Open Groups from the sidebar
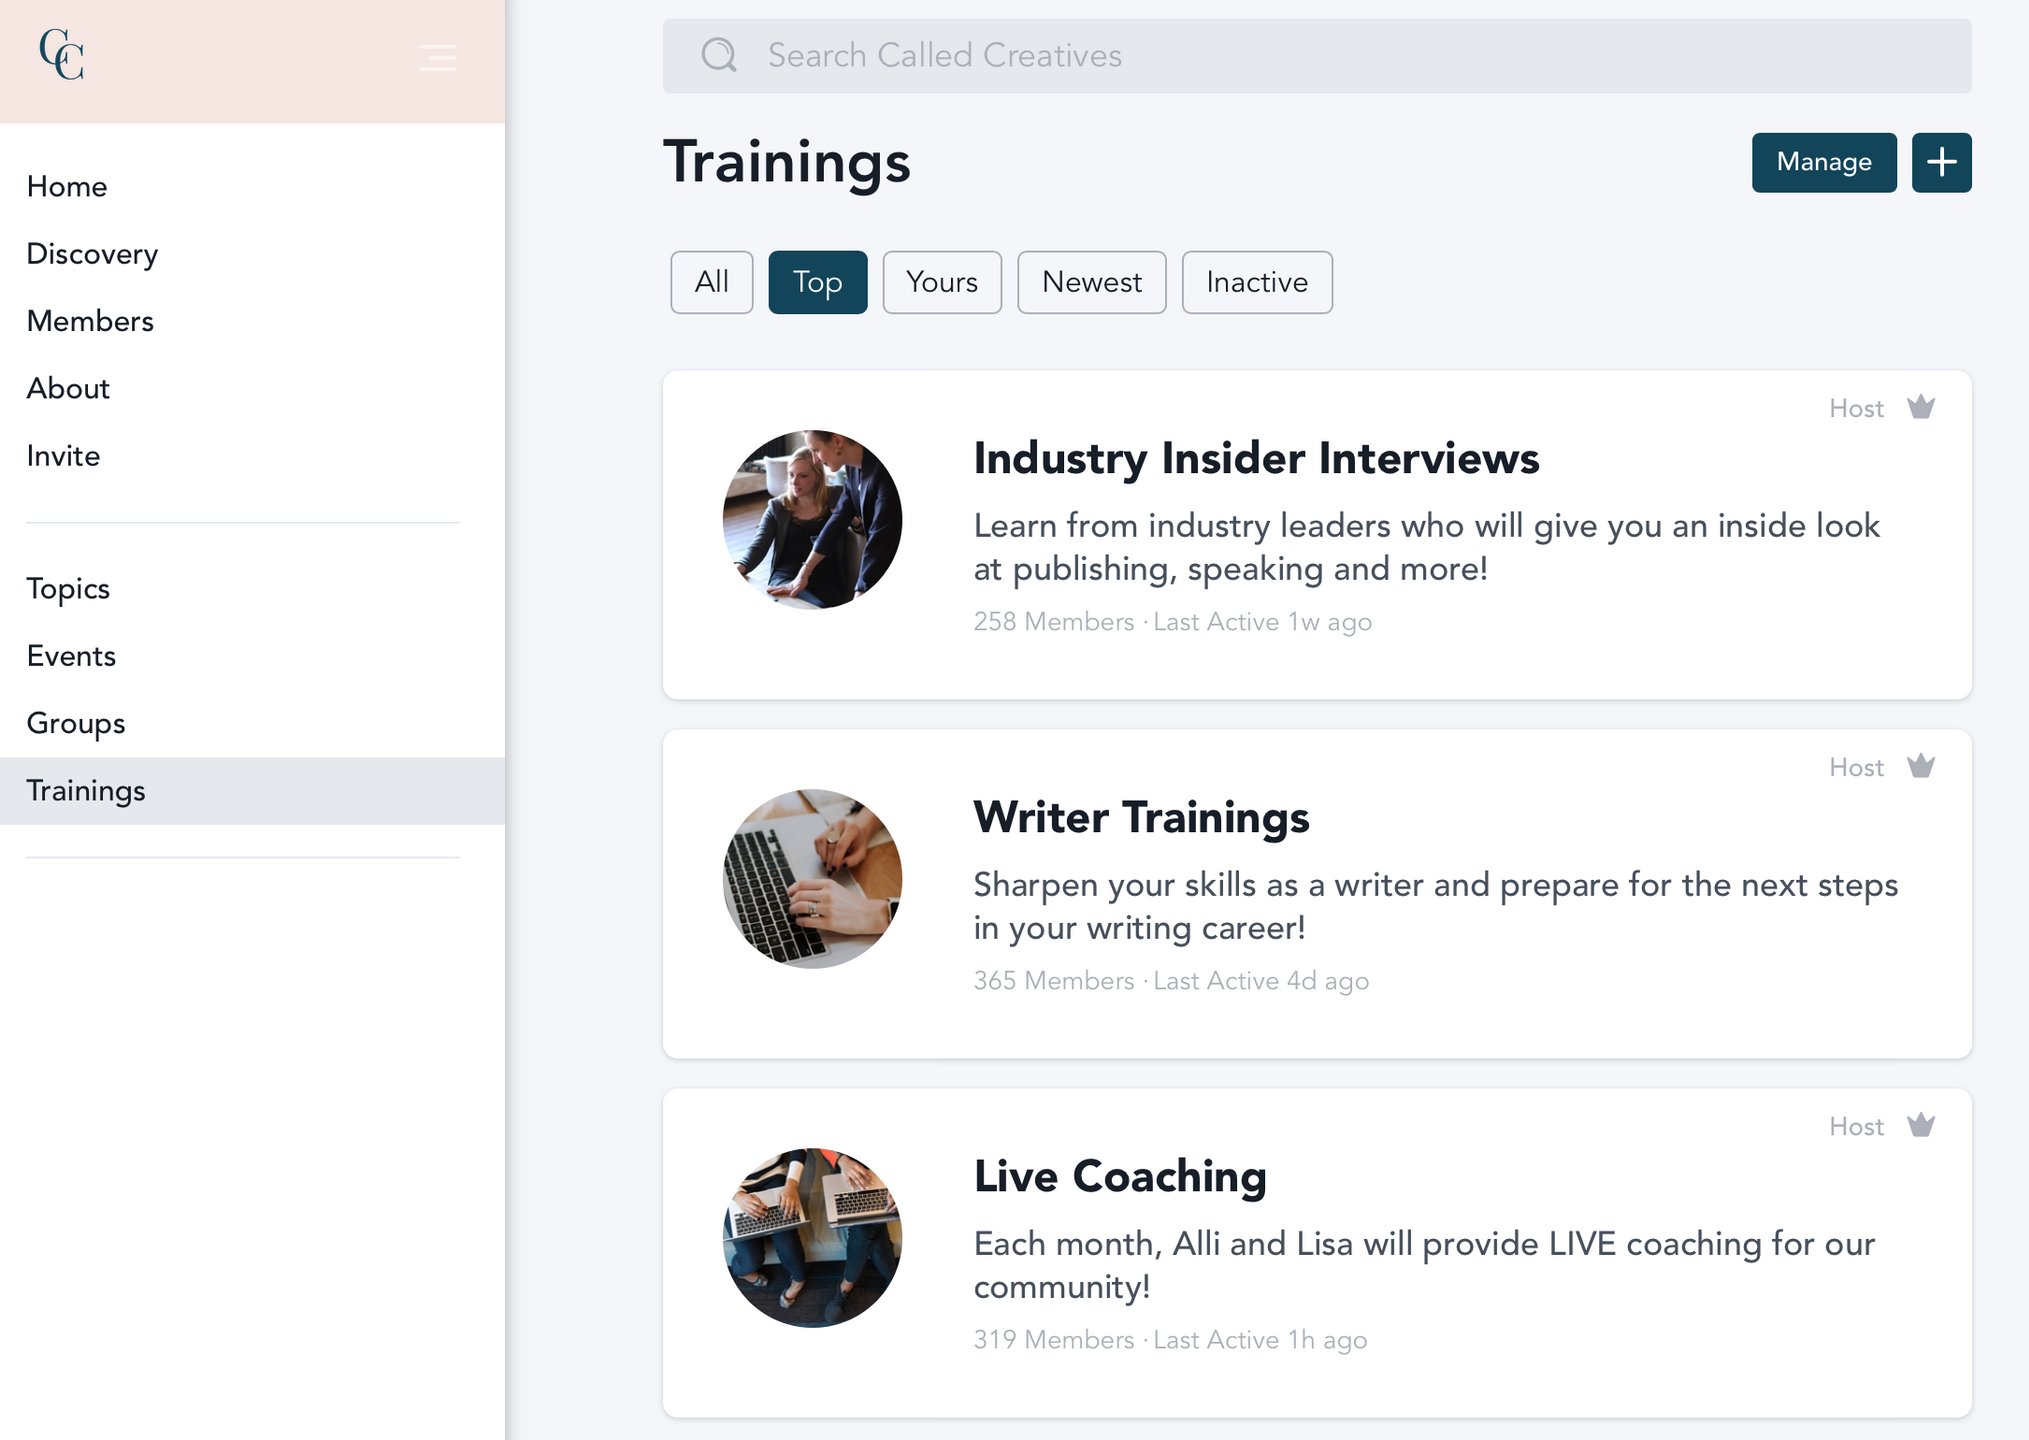 pos(76,723)
